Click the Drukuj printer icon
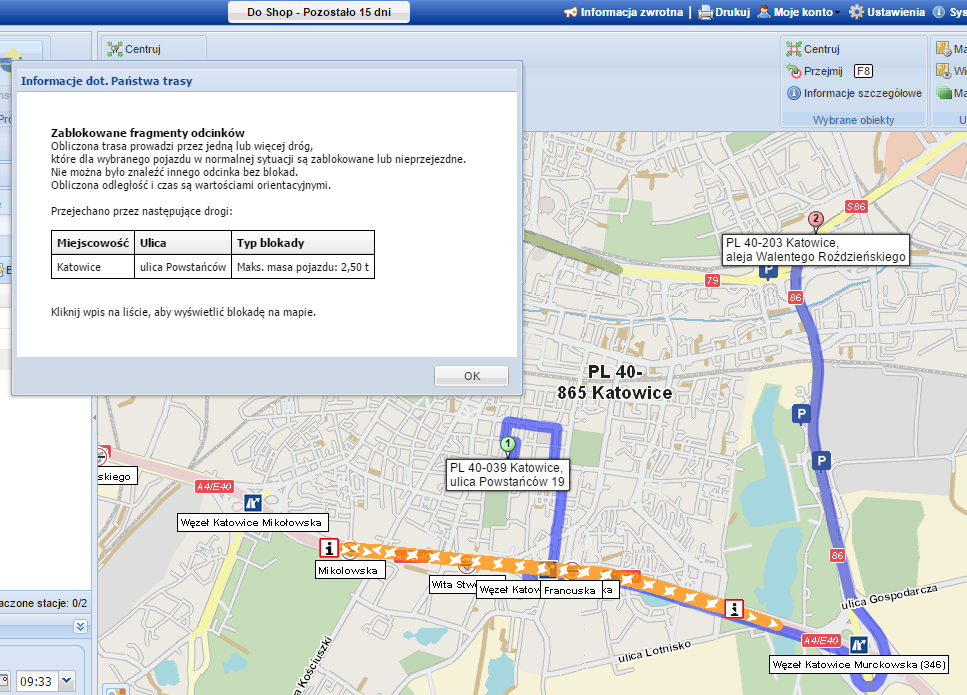The image size is (967, 695). [705, 12]
